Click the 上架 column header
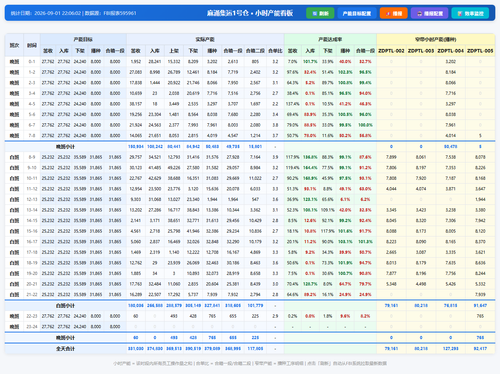Image resolution: width=500 pixels, height=374 pixels. pyautogui.click(x=174, y=51)
